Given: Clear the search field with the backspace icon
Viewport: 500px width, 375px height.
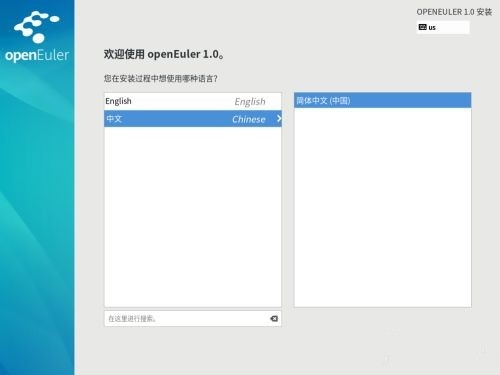Looking at the screenshot, I should 274,319.
